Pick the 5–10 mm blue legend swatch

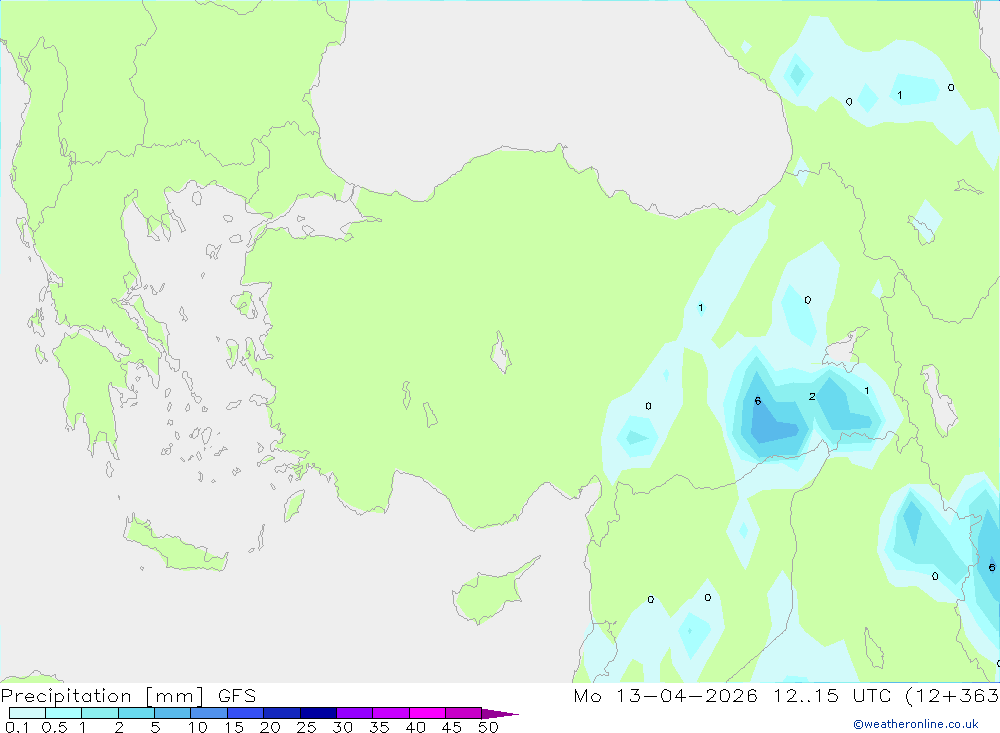[x=172, y=713]
